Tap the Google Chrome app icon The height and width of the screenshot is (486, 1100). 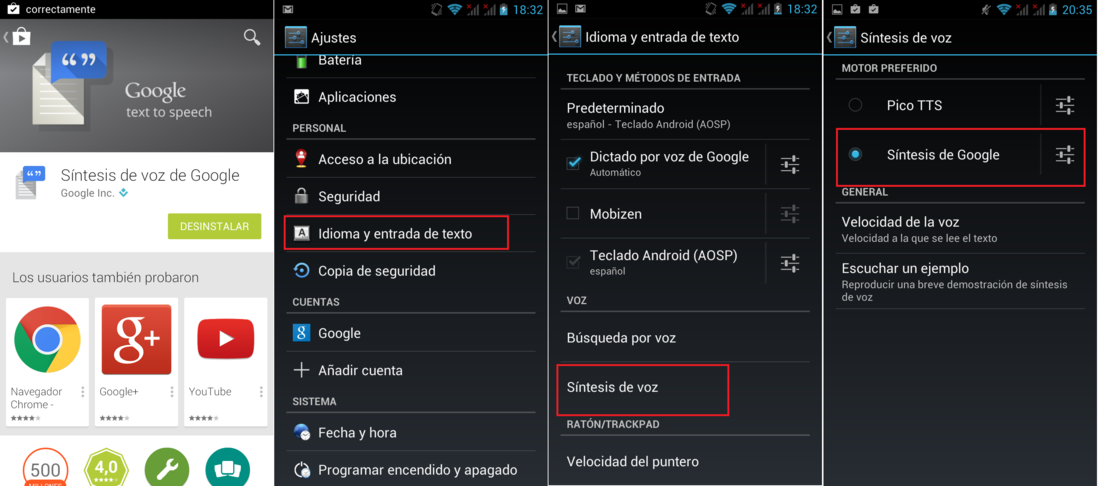click(48, 339)
